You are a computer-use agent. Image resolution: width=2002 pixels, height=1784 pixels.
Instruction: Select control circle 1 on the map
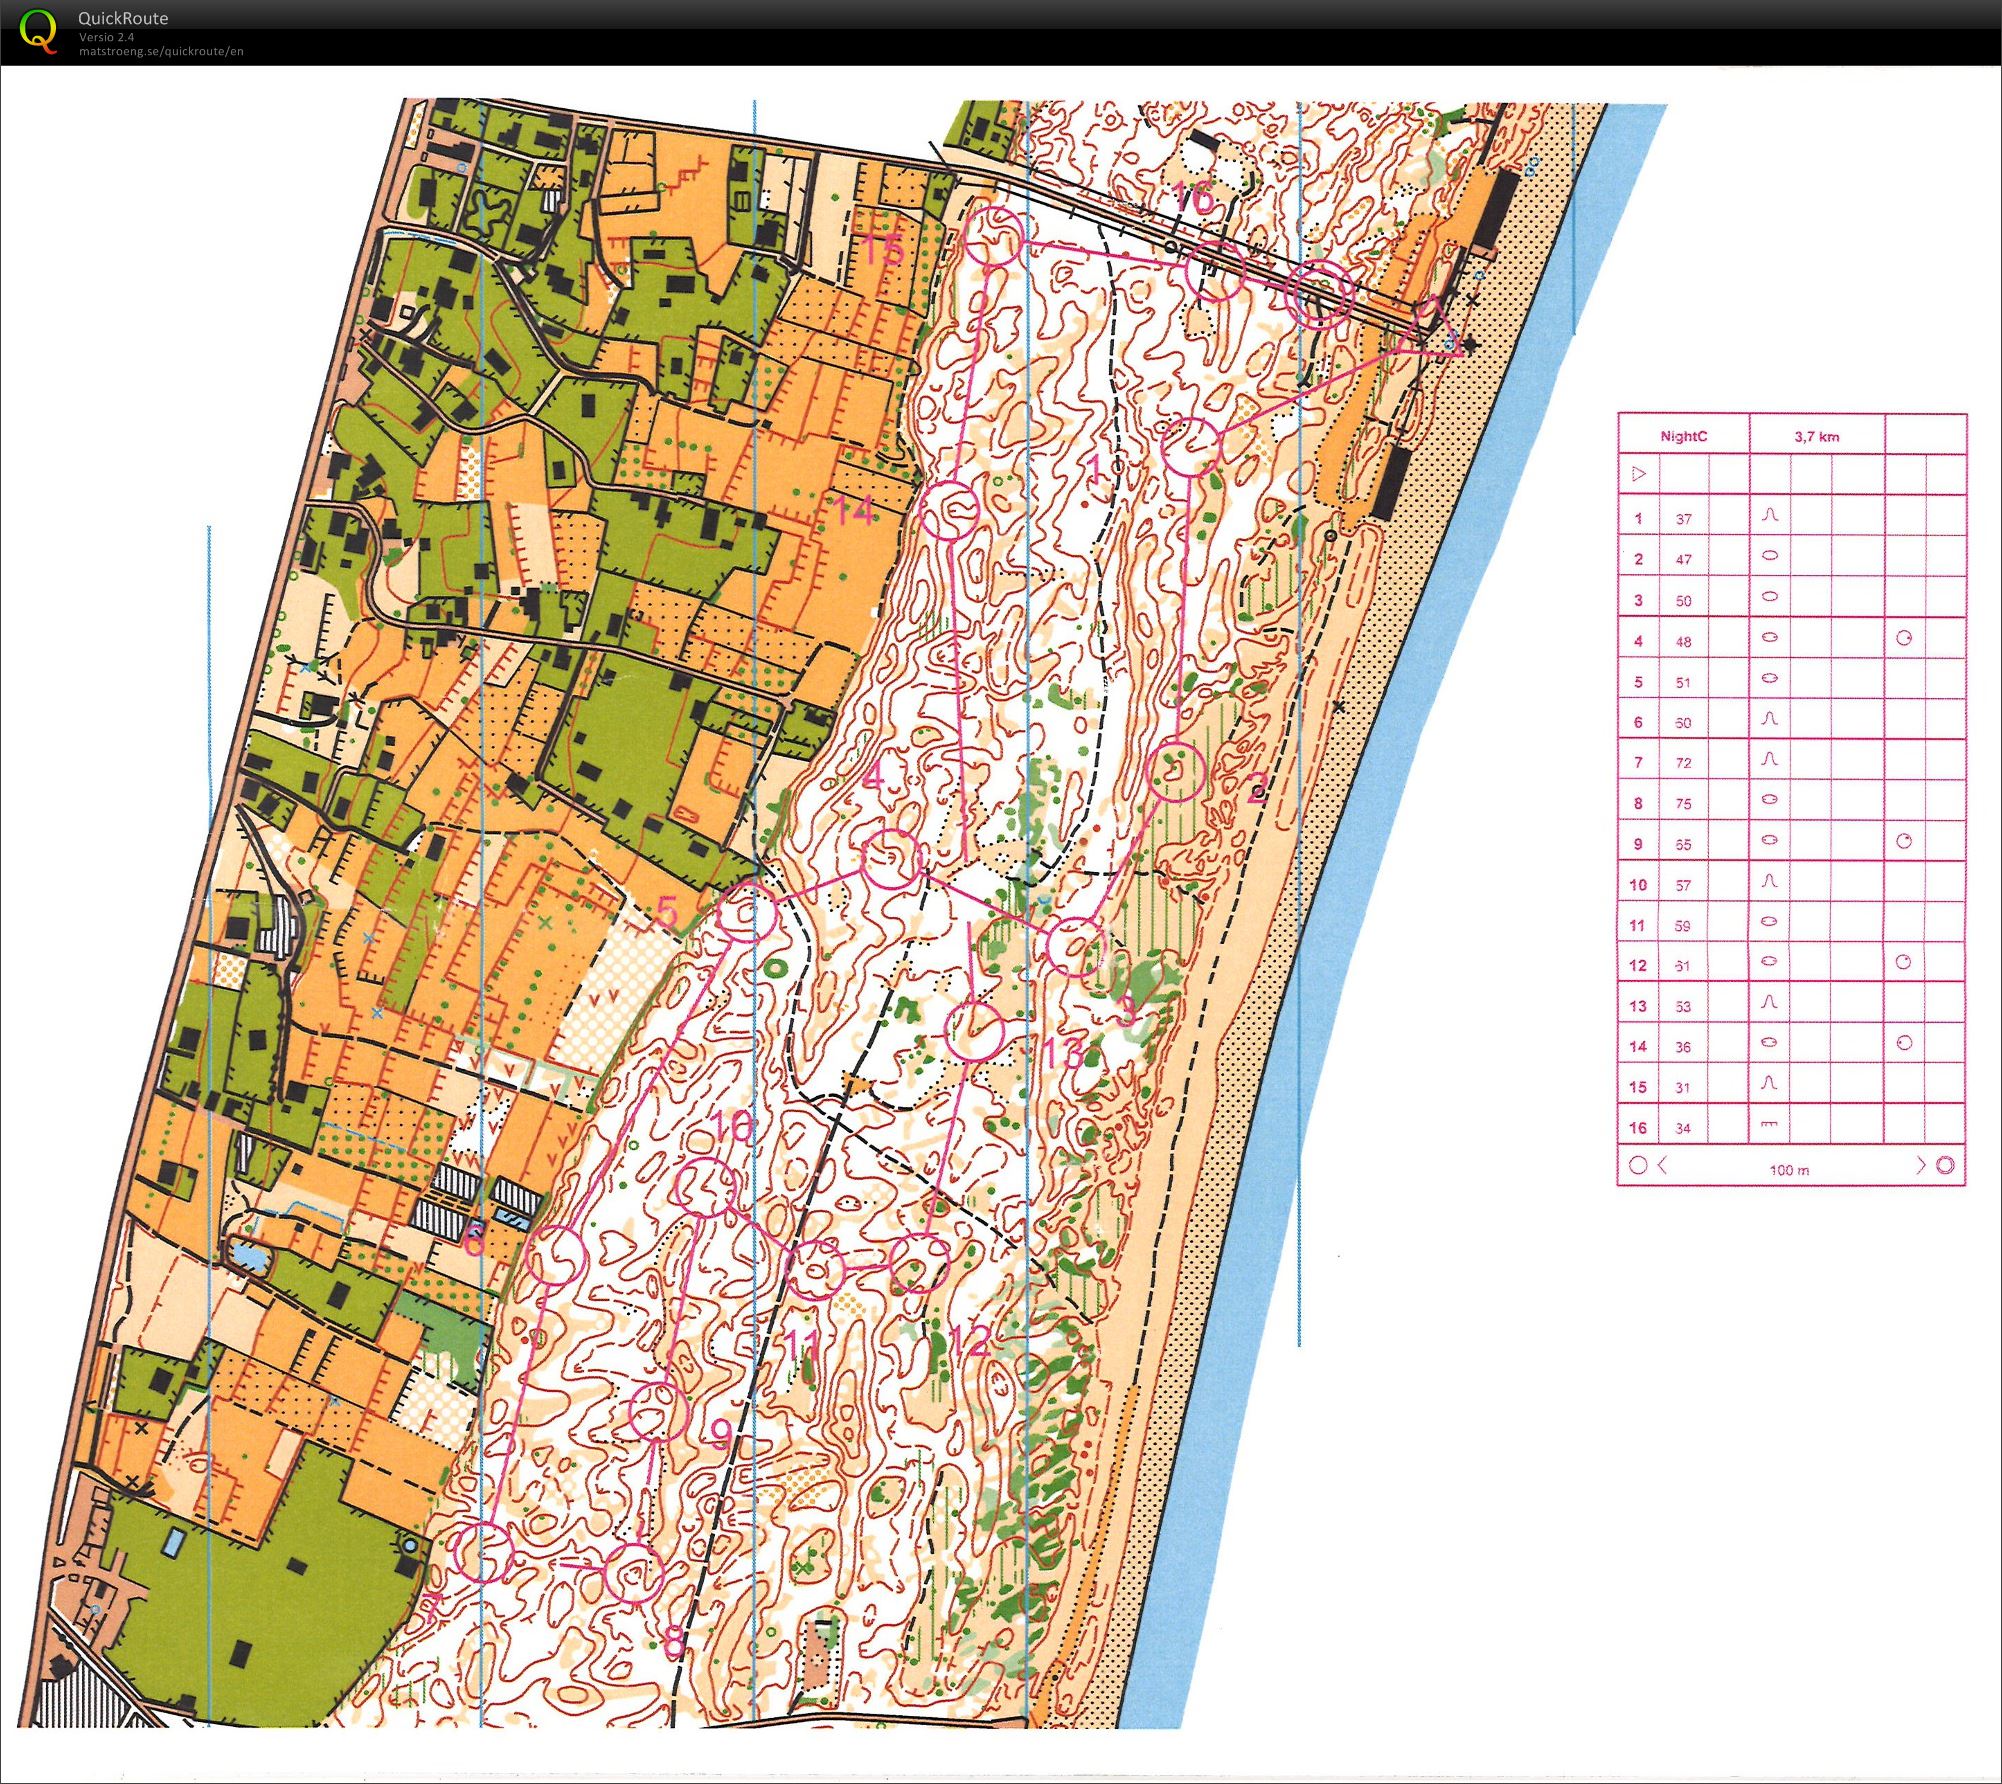[x=1191, y=447]
